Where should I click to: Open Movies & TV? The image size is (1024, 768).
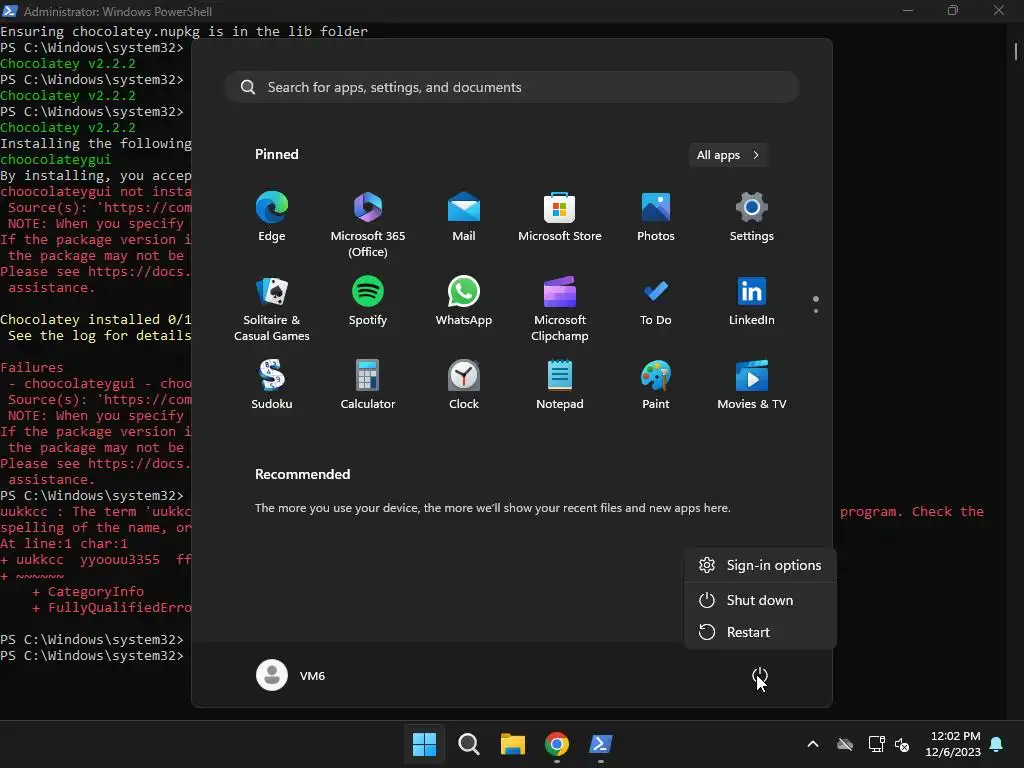[752, 385]
